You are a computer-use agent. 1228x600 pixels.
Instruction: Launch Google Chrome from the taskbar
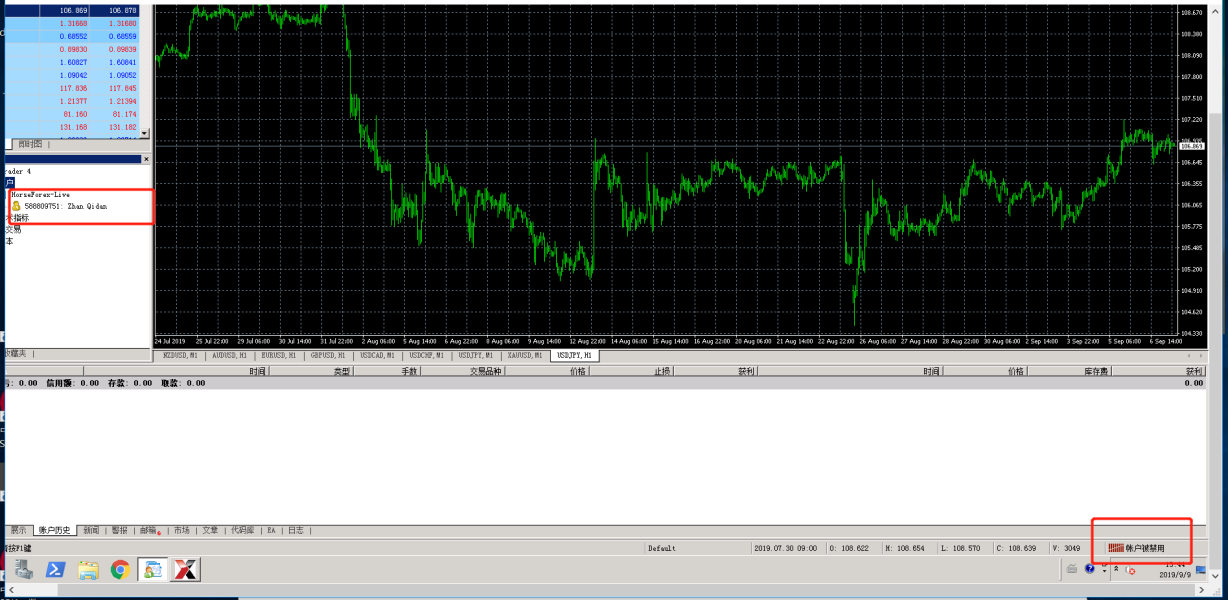point(120,570)
